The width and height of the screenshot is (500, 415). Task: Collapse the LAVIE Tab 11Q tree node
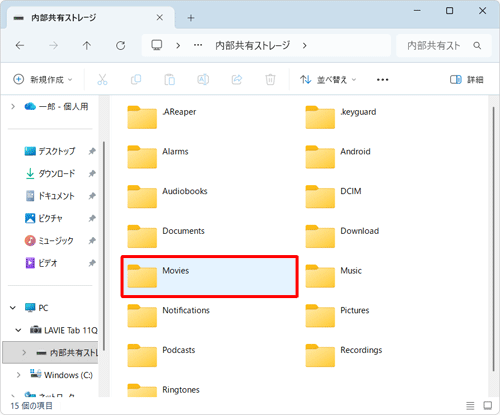[18, 330]
